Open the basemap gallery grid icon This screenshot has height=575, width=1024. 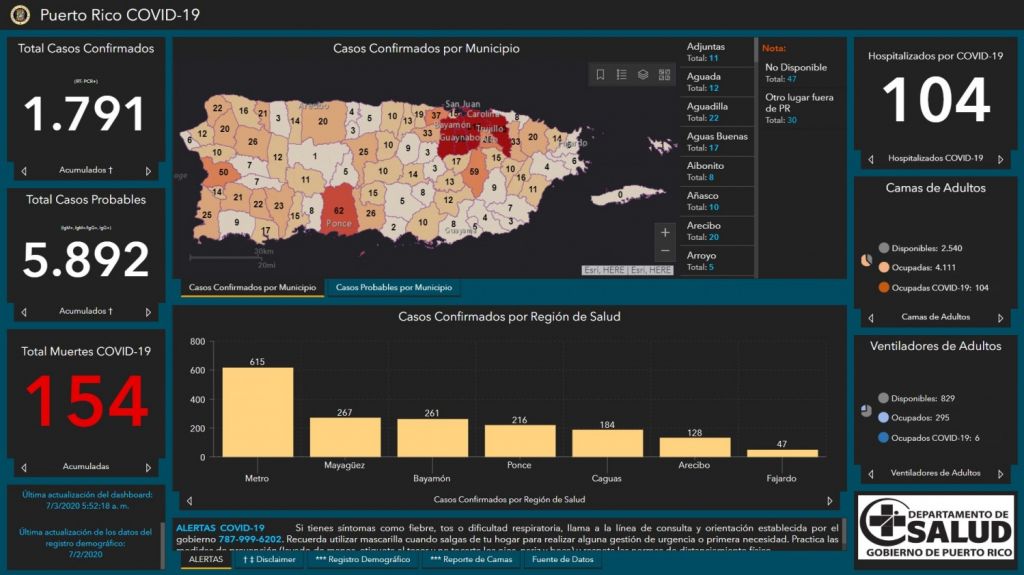click(x=665, y=75)
